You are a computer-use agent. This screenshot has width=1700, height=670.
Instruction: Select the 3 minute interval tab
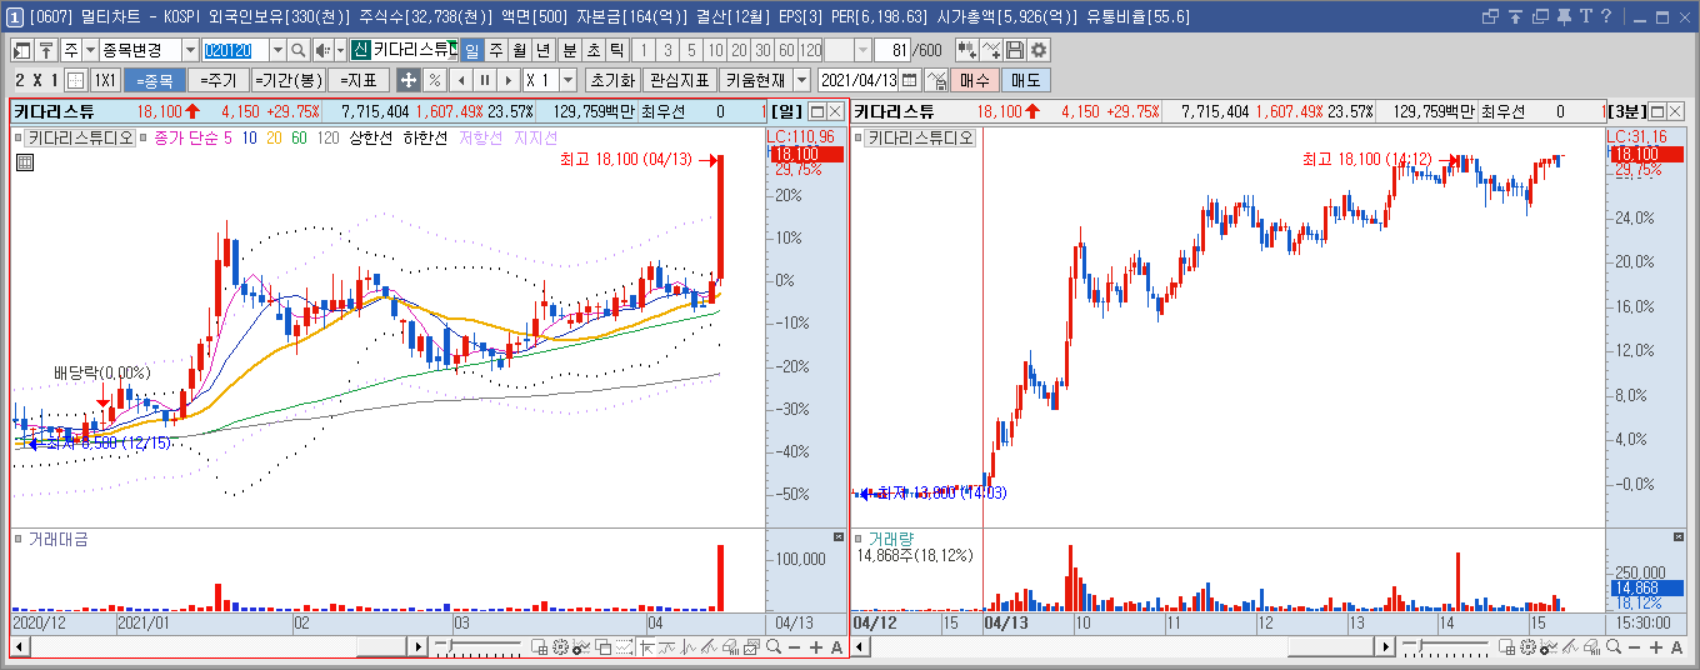pos(667,50)
